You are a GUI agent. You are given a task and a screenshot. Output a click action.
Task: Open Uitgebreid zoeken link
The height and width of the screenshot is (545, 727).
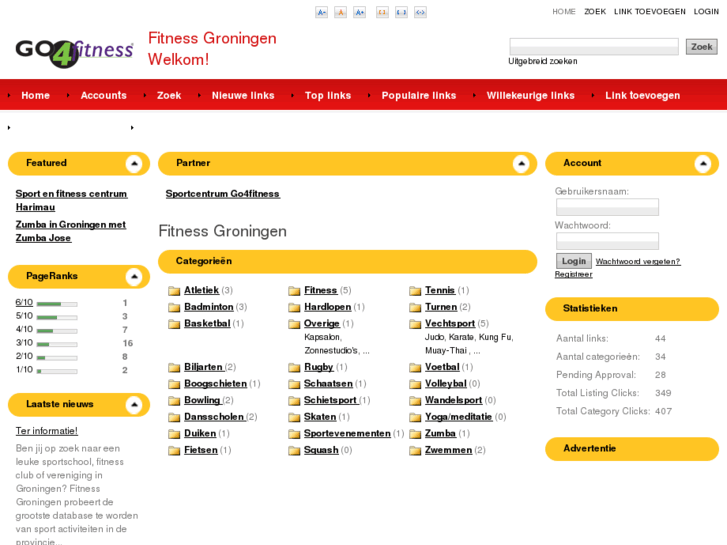[542, 61]
